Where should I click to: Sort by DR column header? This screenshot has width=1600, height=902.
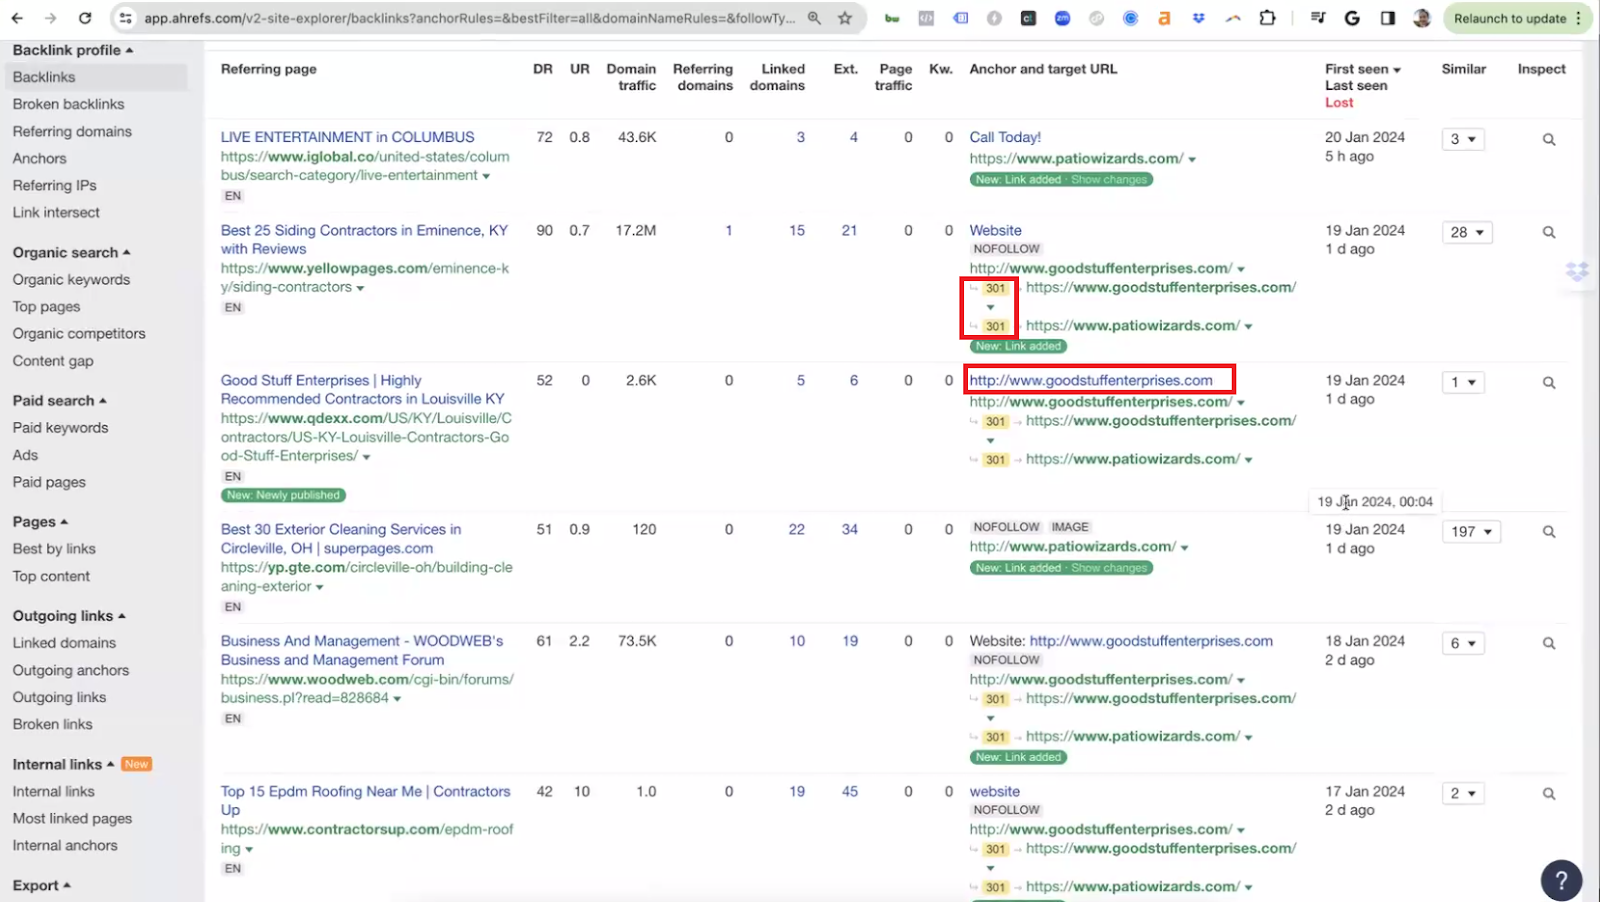(x=543, y=69)
